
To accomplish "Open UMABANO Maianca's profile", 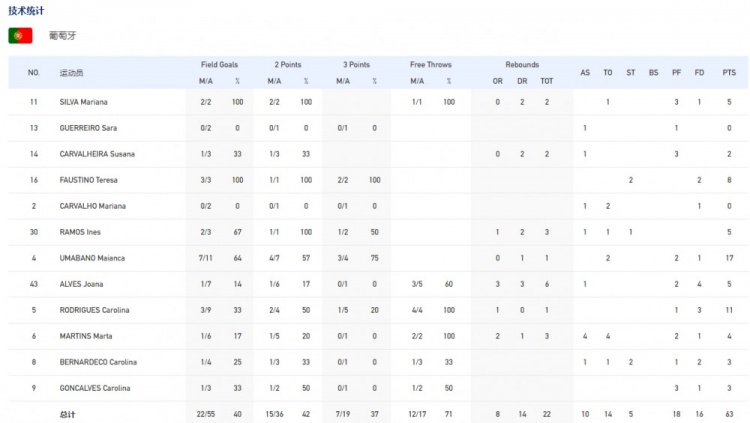I will click(x=90, y=258).
